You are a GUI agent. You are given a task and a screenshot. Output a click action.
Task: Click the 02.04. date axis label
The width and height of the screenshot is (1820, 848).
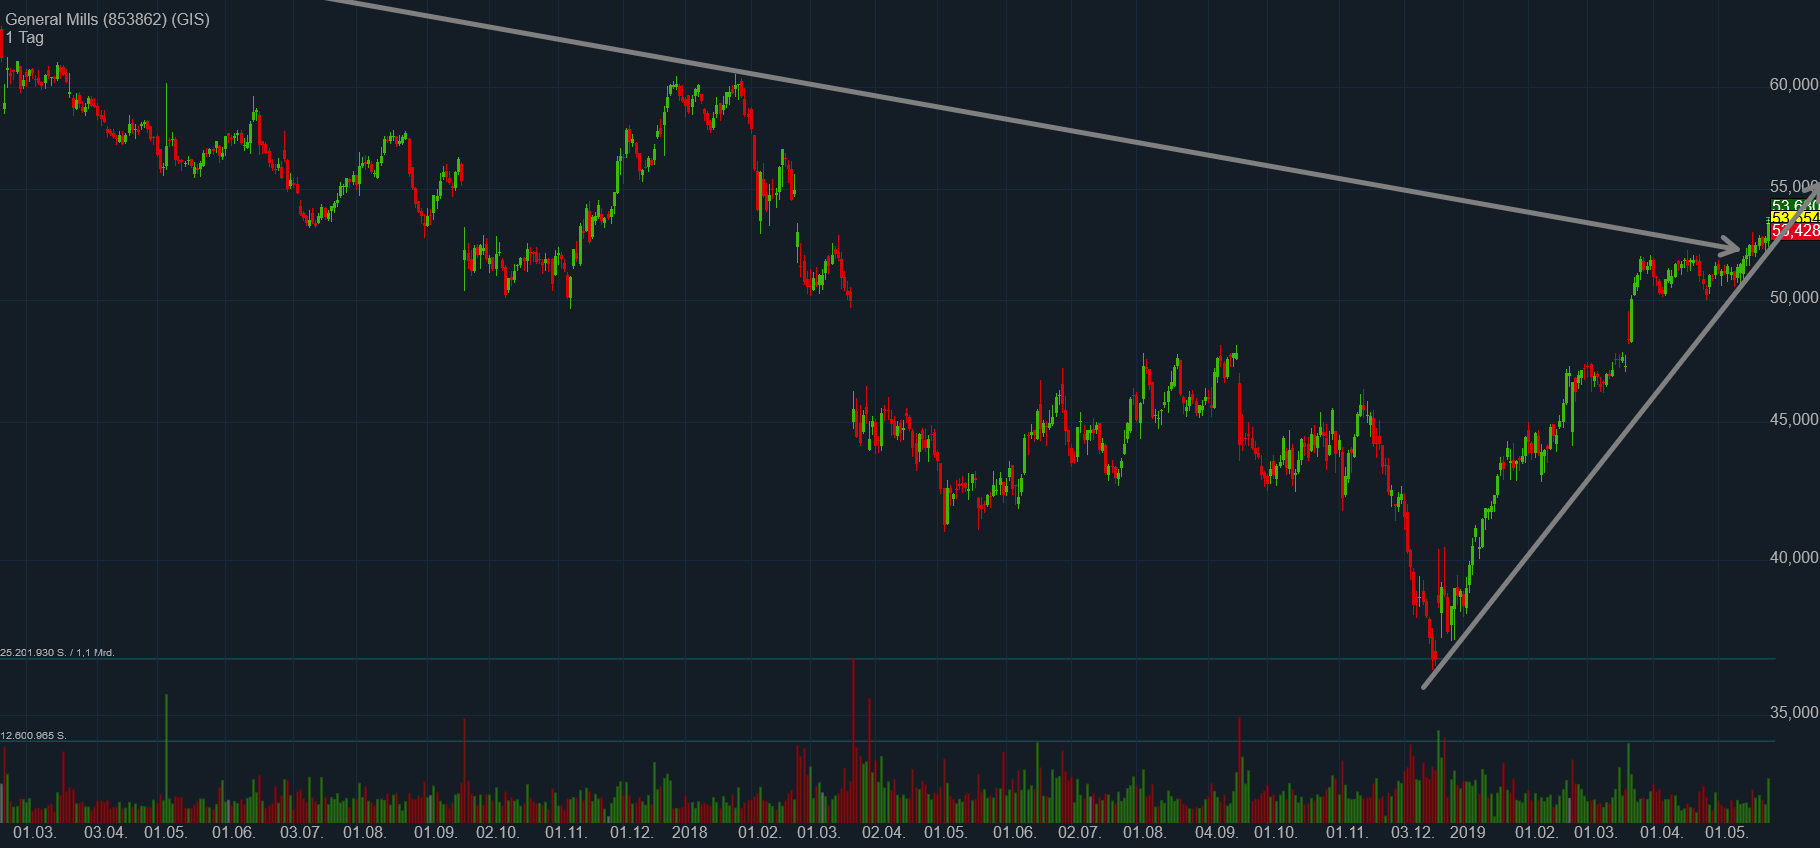[x=883, y=833]
